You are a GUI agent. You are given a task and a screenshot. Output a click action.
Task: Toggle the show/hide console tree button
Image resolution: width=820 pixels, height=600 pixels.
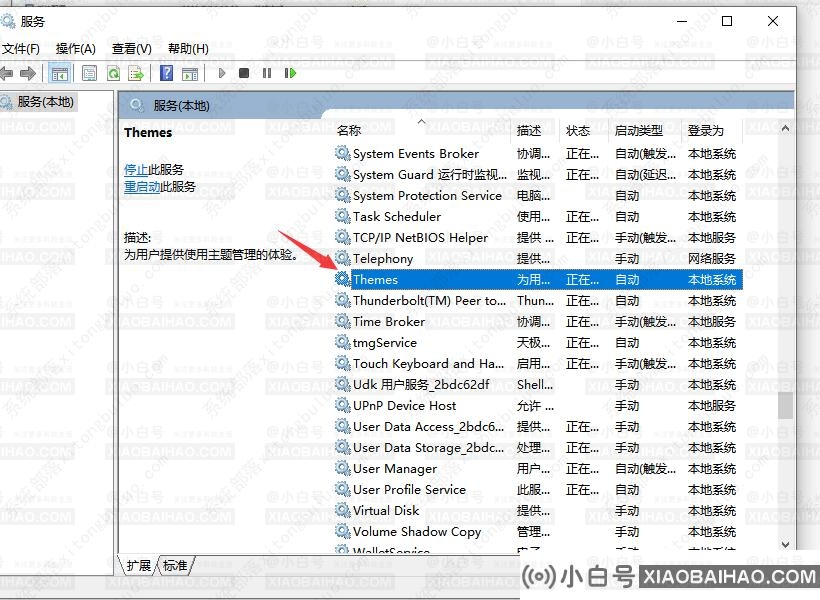click(60, 73)
